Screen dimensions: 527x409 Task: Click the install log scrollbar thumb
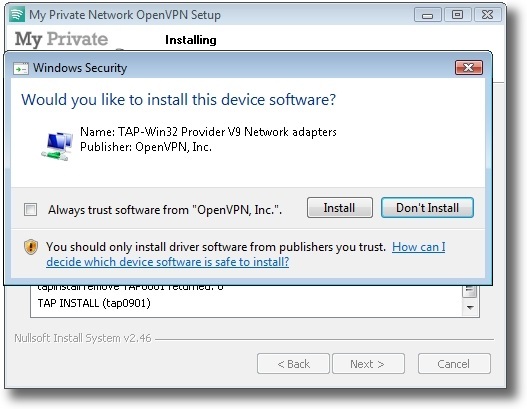coord(470,291)
